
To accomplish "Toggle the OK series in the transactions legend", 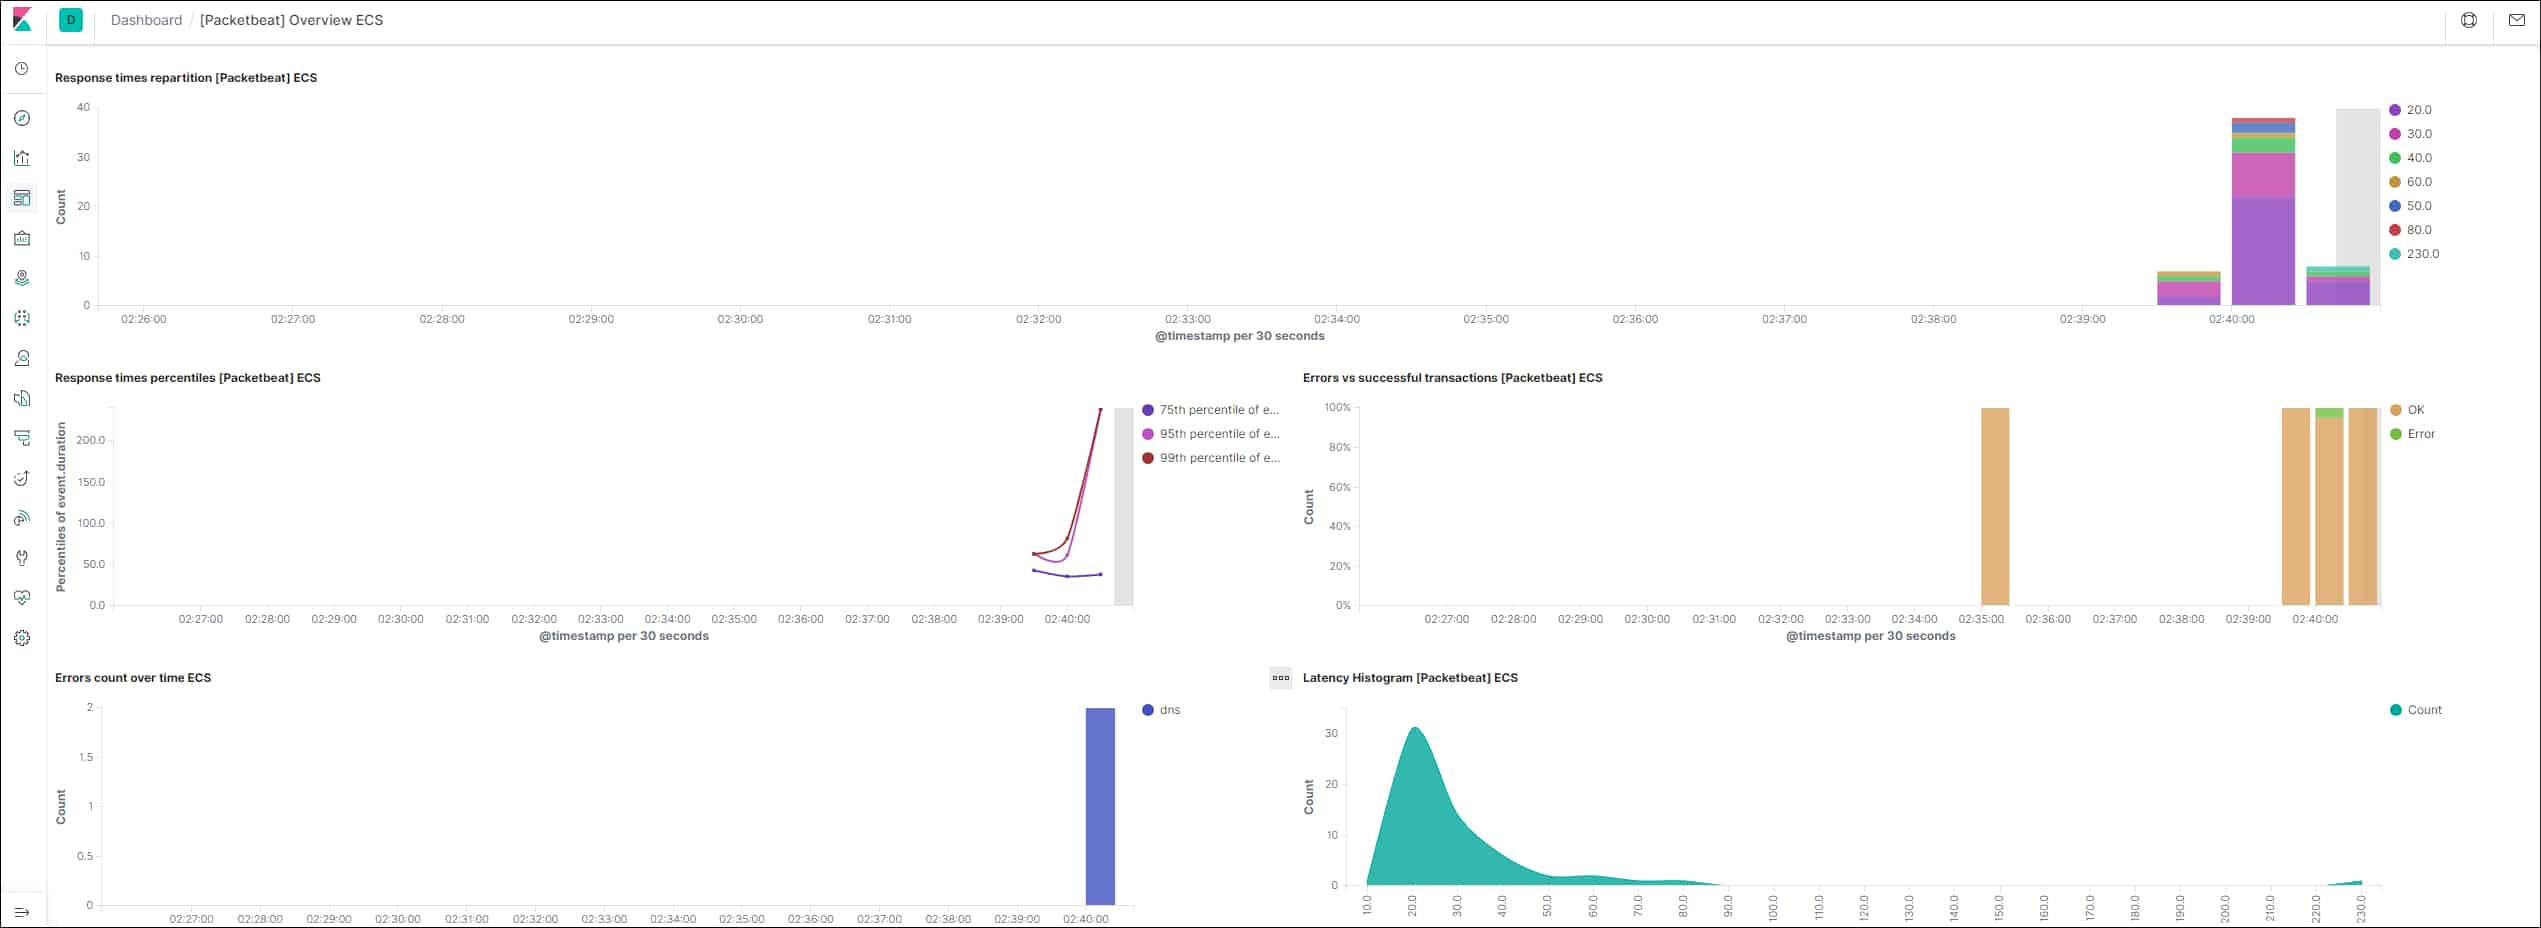I will (2415, 410).
